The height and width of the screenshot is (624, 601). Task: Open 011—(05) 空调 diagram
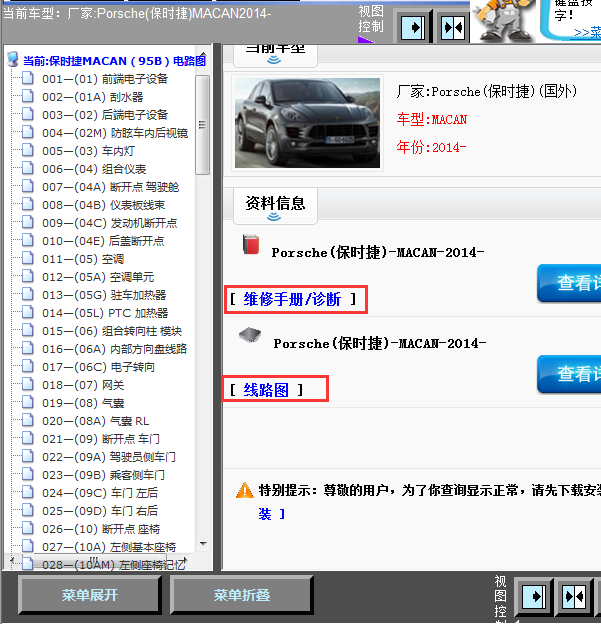tap(83, 259)
